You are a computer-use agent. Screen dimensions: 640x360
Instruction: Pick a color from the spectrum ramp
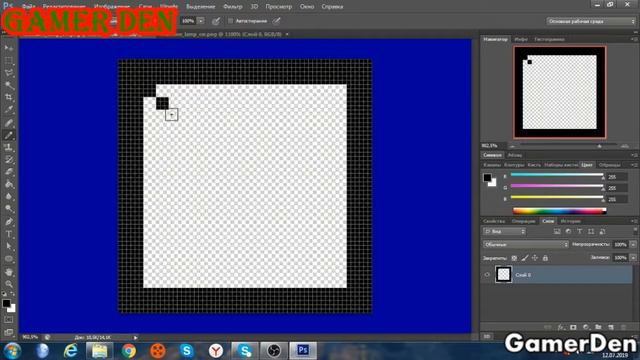[559, 211]
